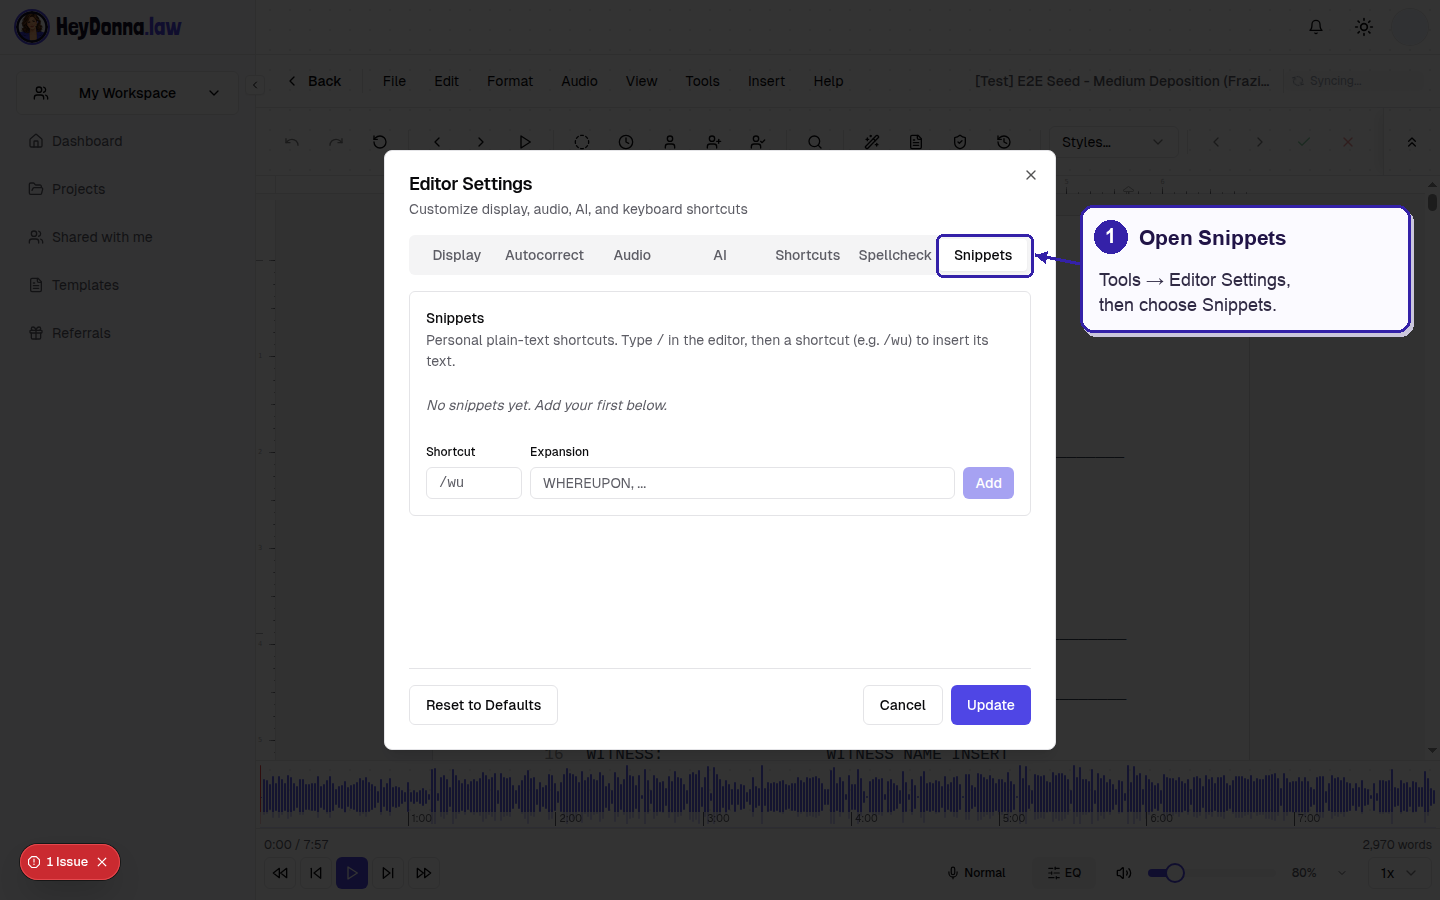
Task: Collapse the left sidebar panel
Action: [255, 85]
